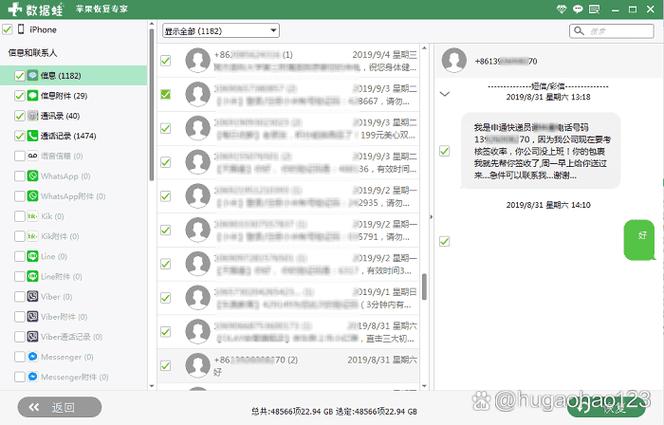664x425 pixels.
Task: Click the Line (0) icon
Action: [33, 256]
